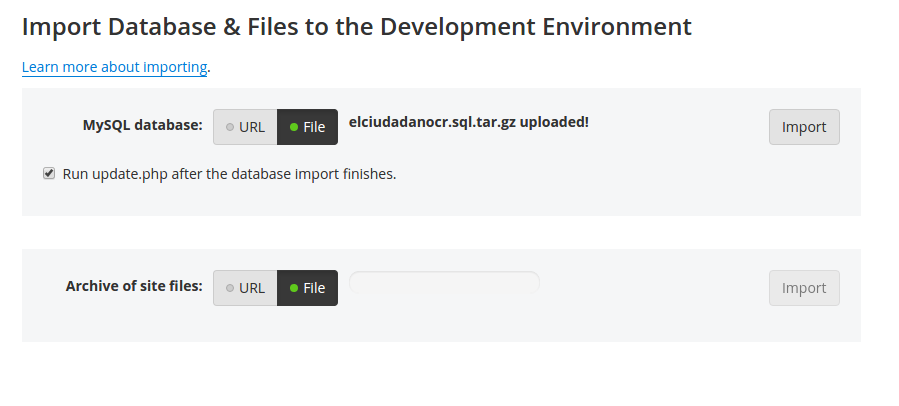Click the "MySQL database:" label
Viewport: 899px width, 406px height.
142,126
